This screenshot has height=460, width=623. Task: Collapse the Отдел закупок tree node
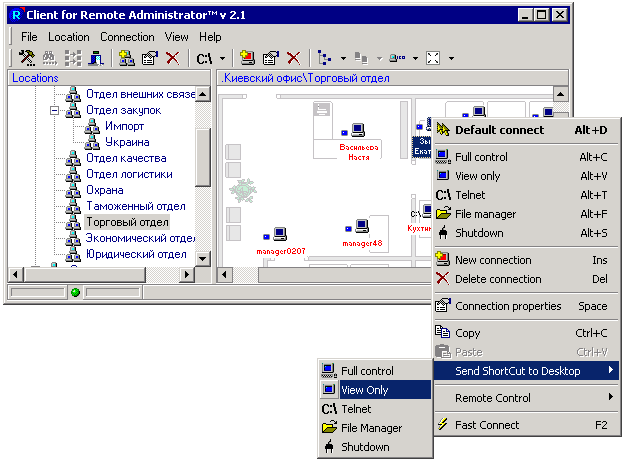[x=54, y=110]
